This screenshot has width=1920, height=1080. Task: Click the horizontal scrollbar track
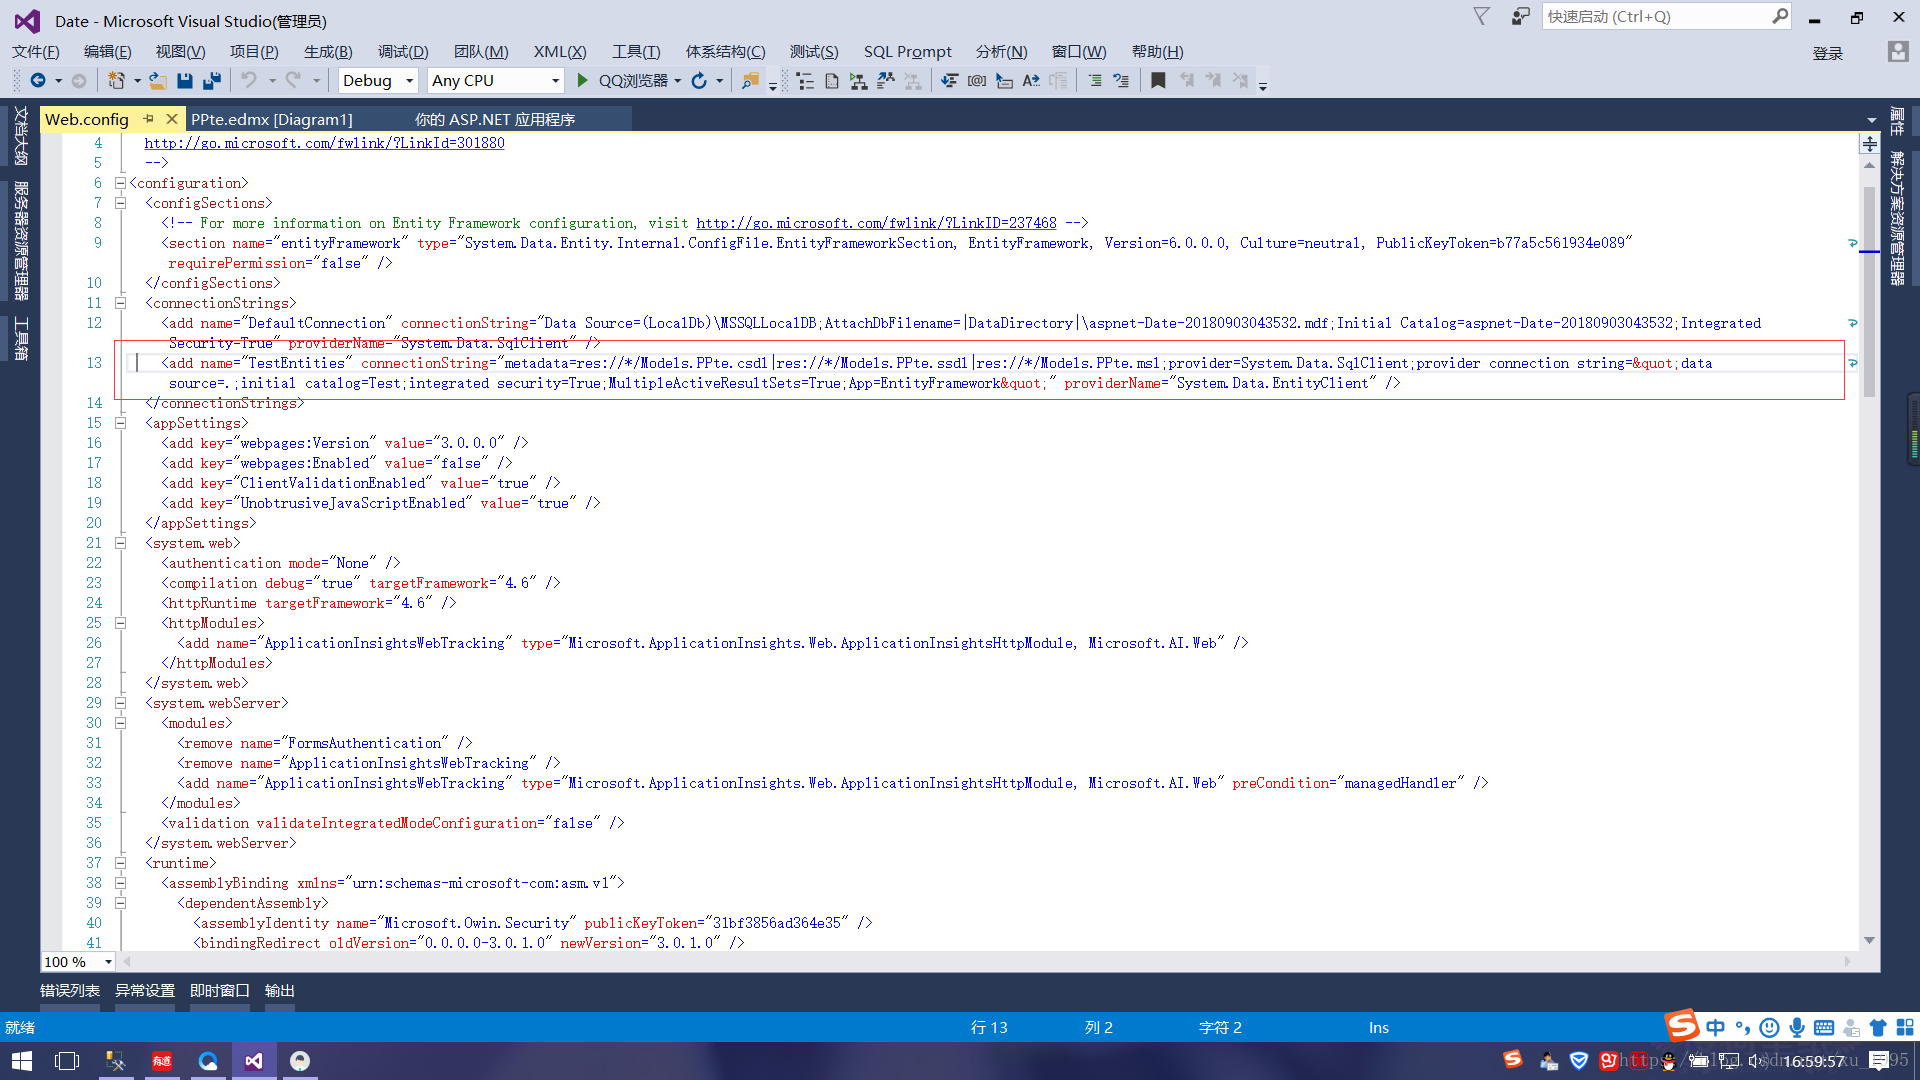point(985,962)
